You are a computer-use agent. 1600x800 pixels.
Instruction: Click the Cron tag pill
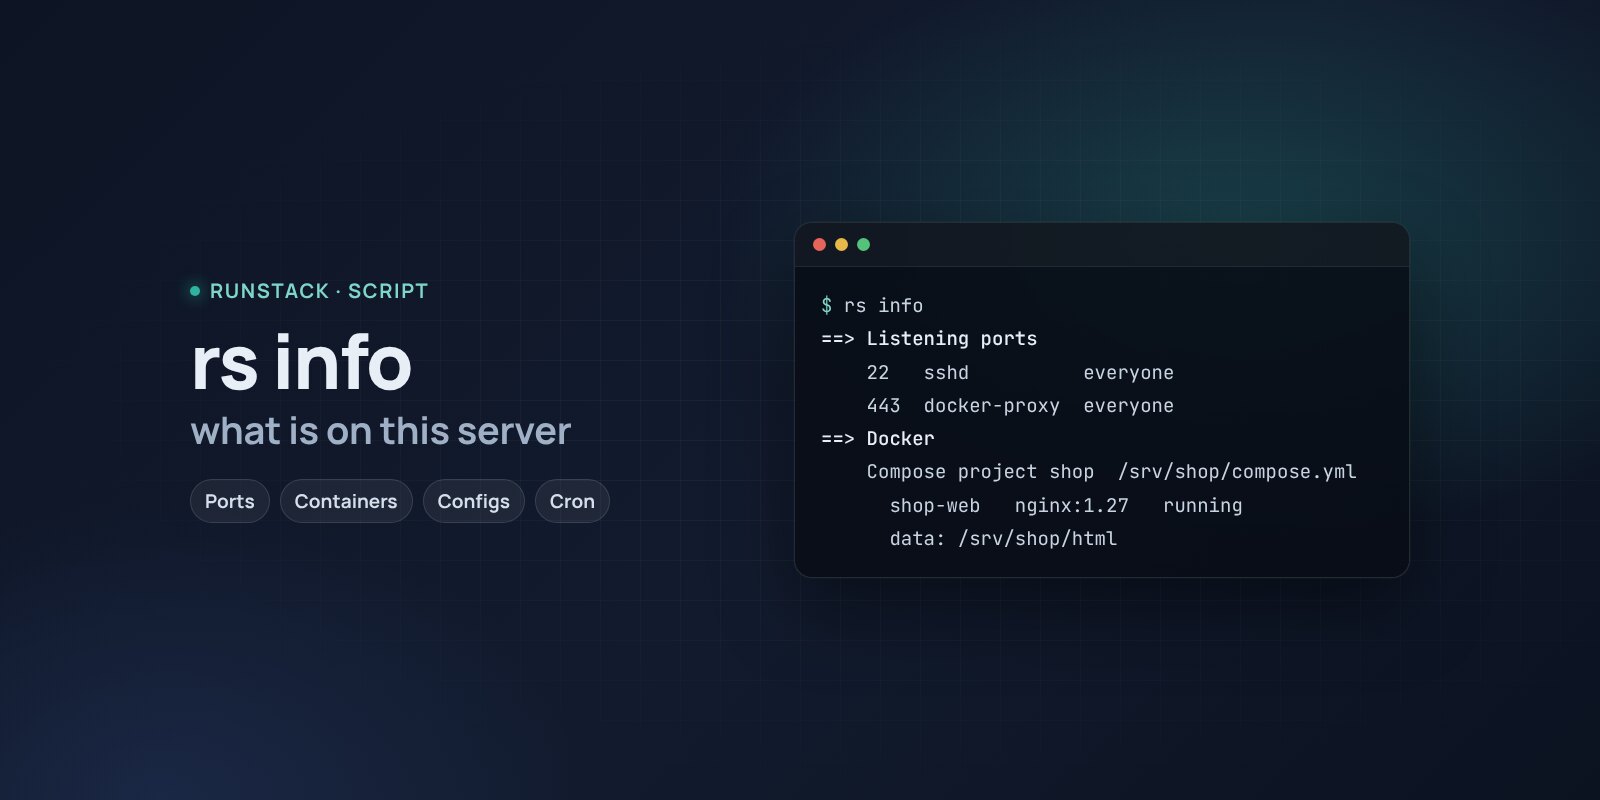pyautogui.click(x=572, y=501)
